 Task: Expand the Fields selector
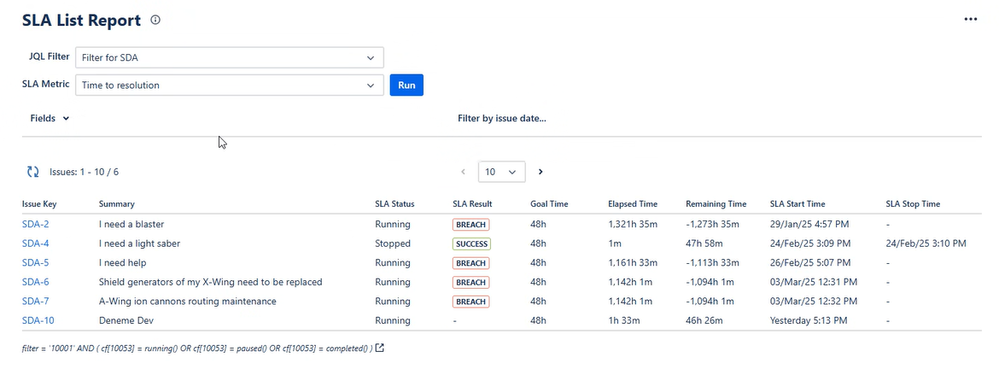(50, 118)
